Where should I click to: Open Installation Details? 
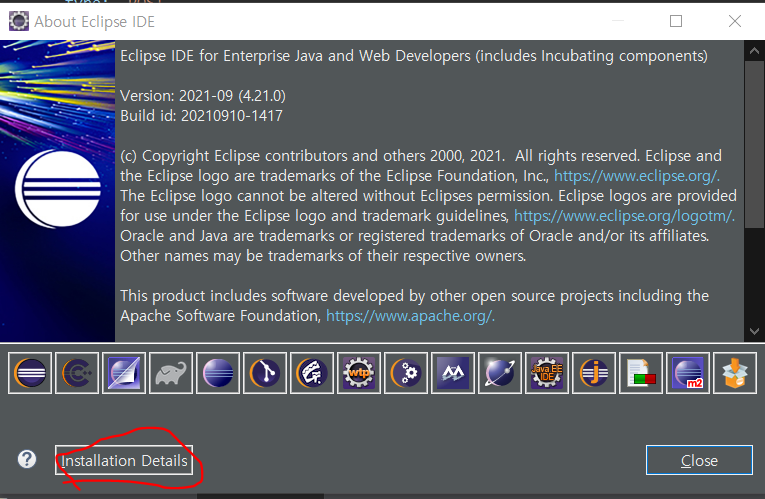coord(124,460)
